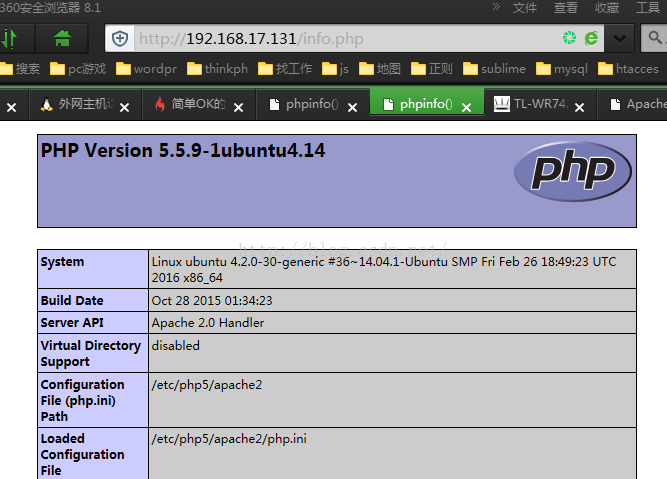This screenshot has height=479, width=667.
Task: Click the green up-down arrows icon
Action: (x=9, y=38)
